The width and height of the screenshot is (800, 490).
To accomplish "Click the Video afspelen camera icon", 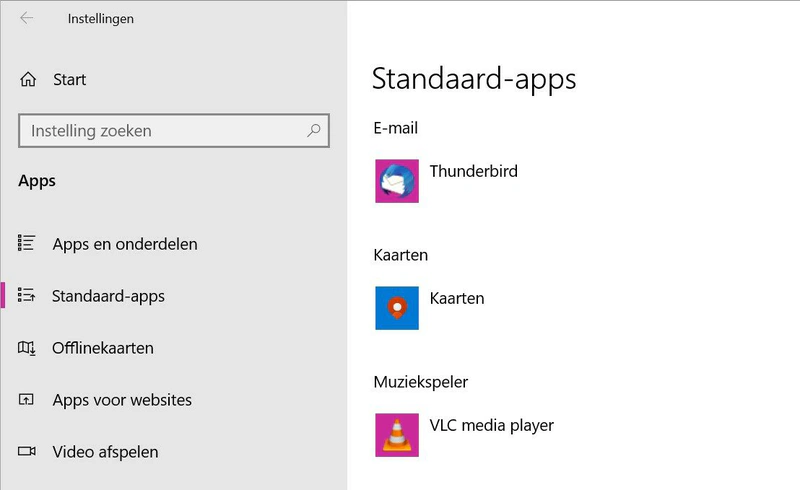I will coord(27,451).
